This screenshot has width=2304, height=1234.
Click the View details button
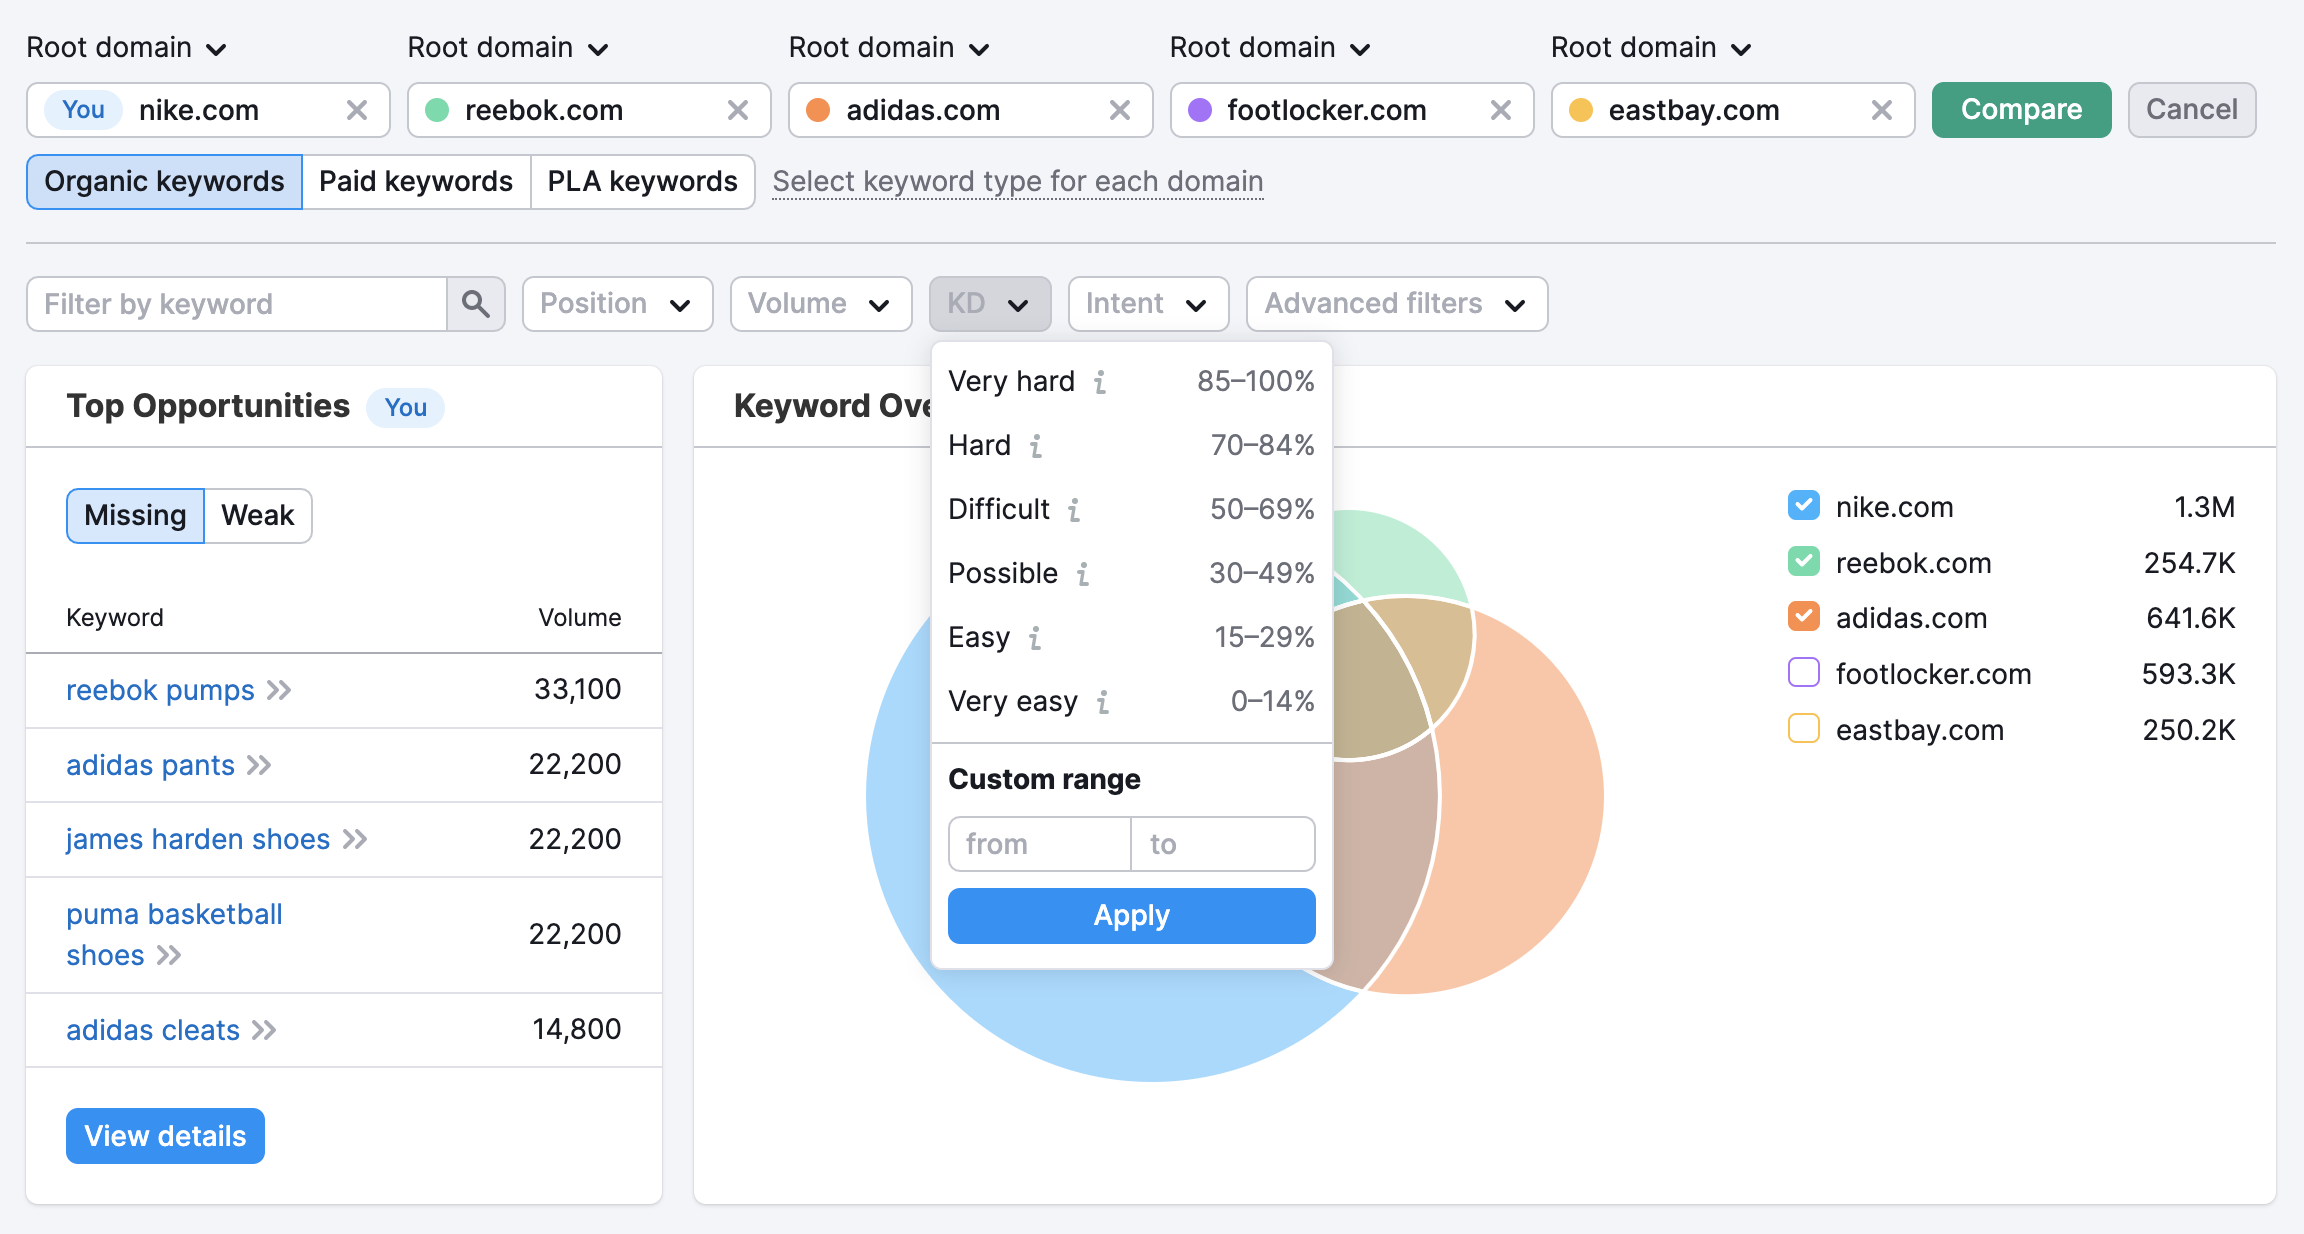pos(165,1133)
